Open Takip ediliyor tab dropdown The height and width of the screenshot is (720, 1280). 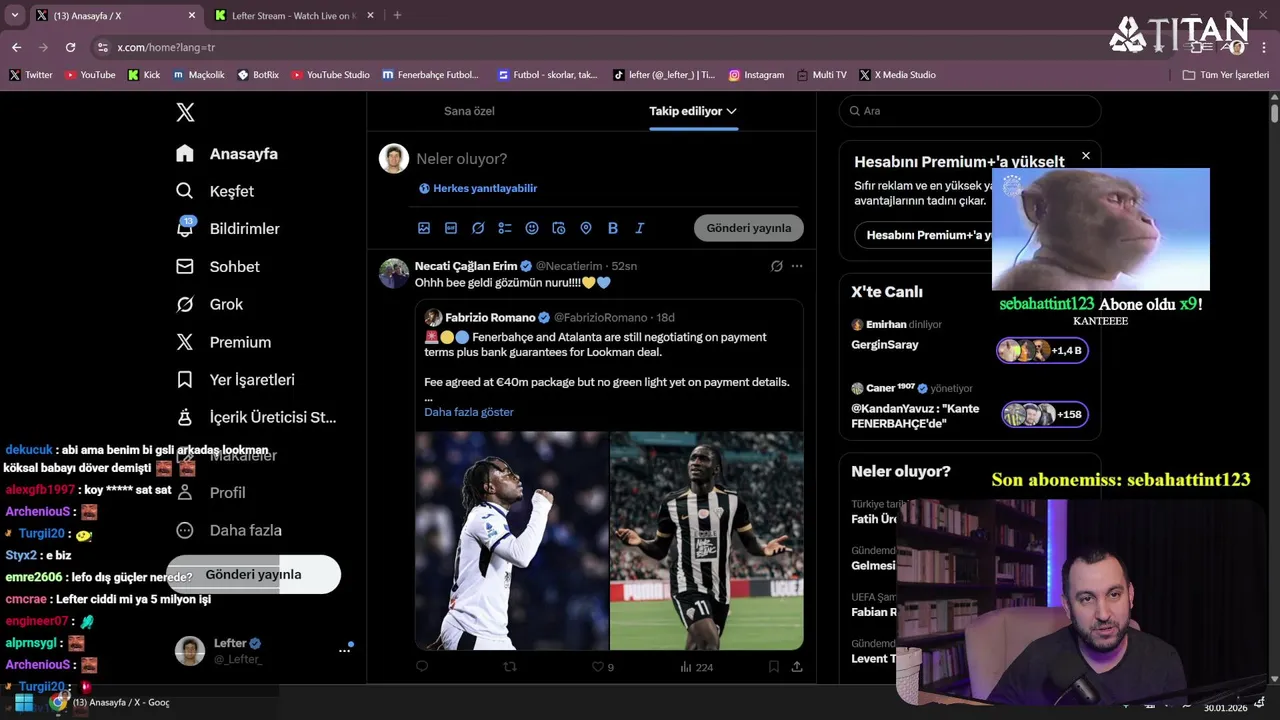(693, 111)
